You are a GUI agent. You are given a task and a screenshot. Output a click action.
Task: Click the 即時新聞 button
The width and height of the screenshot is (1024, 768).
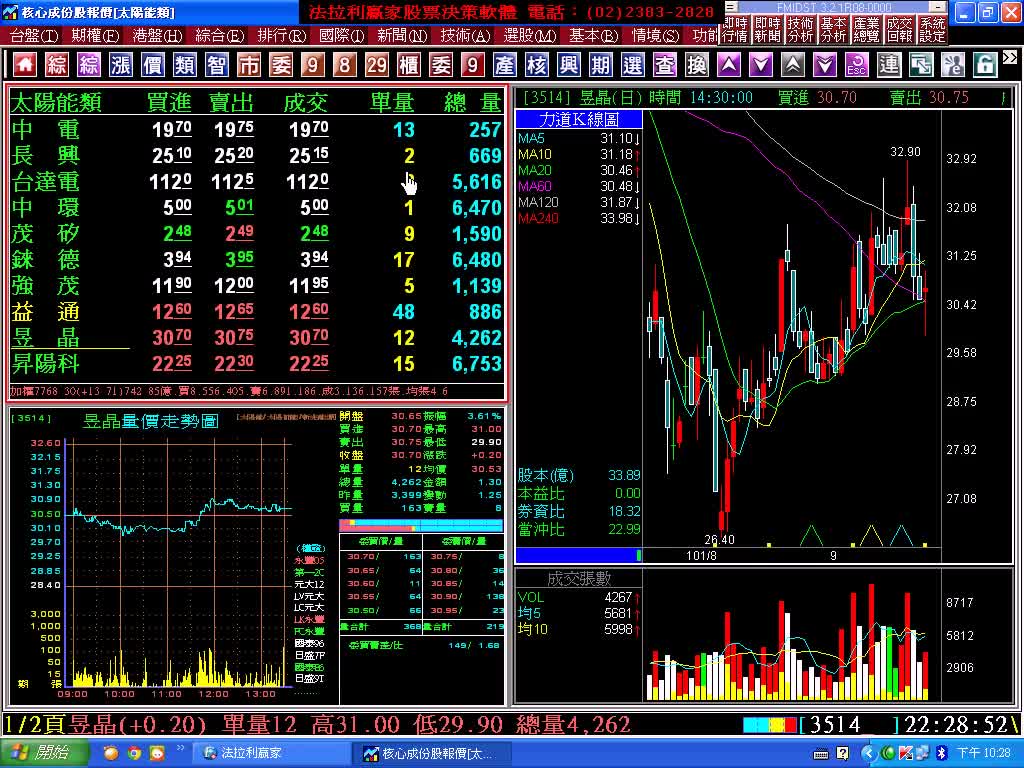pyautogui.click(x=768, y=30)
